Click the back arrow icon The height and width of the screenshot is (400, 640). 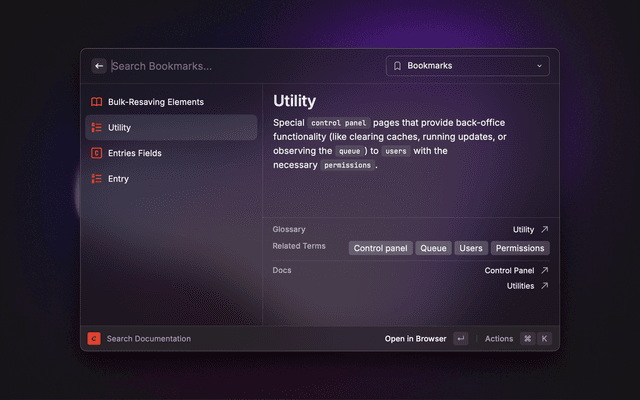click(99, 66)
